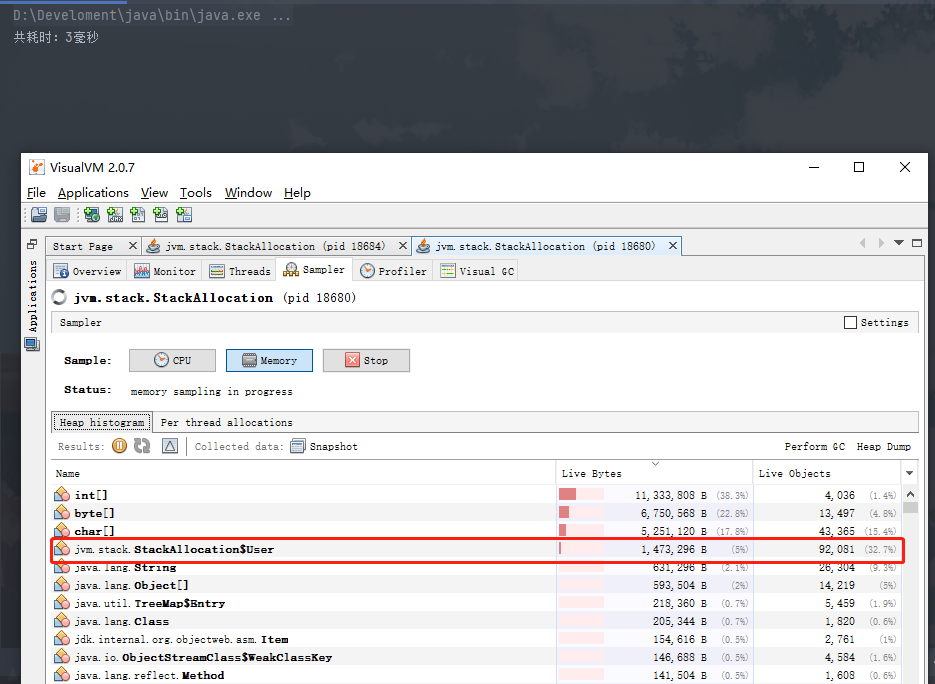The width and height of the screenshot is (935, 684).
Task: Sort by the Live Bytes column header
Action: point(654,473)
